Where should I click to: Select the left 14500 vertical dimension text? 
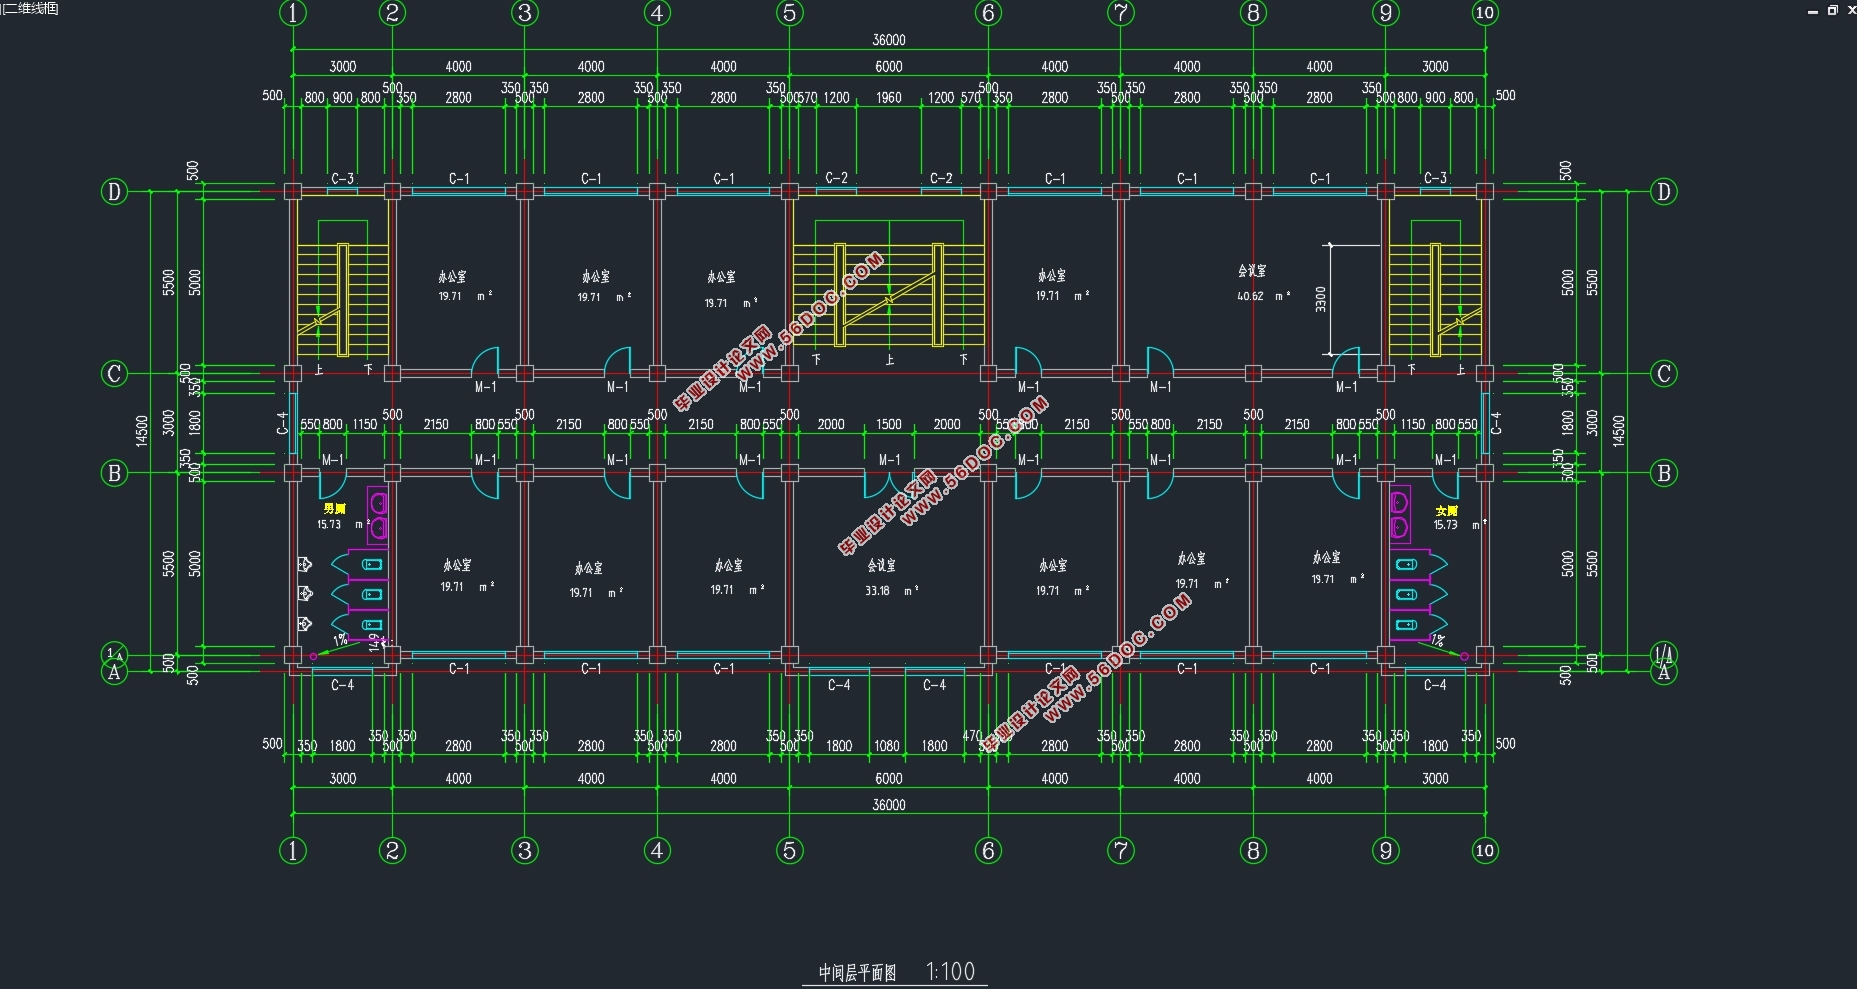pyautogui.click(x=142, y=430)
